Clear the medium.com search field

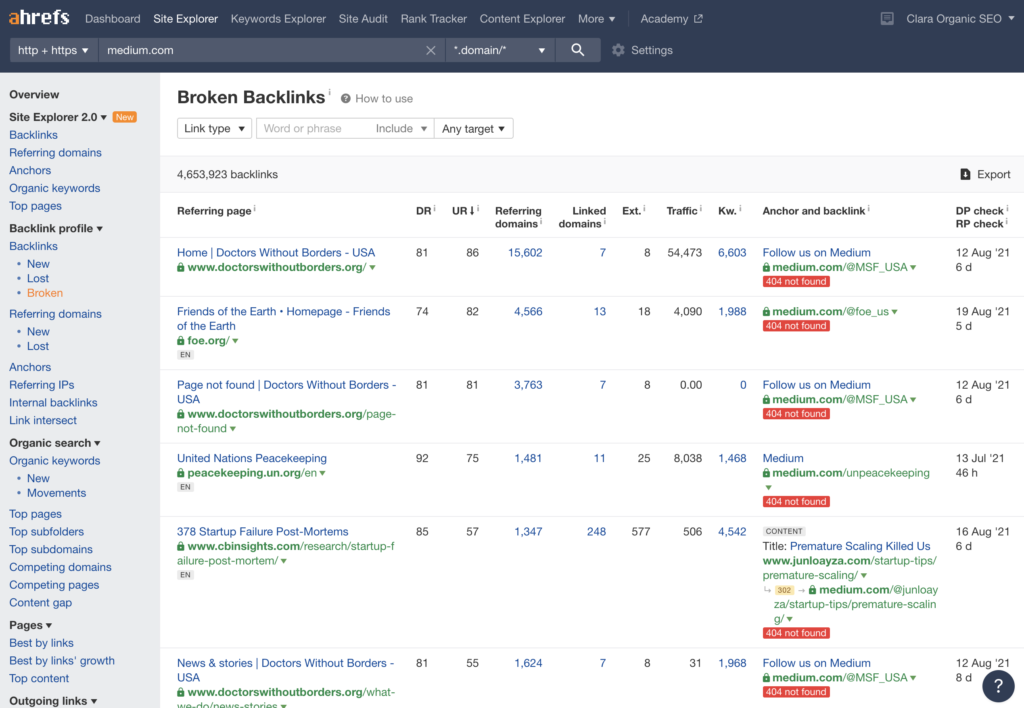pos(430,50)
